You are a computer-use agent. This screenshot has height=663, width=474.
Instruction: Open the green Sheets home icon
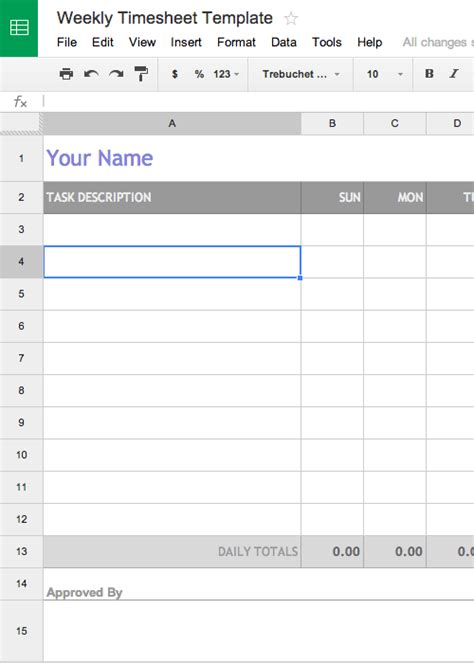(x=19, y=28)
